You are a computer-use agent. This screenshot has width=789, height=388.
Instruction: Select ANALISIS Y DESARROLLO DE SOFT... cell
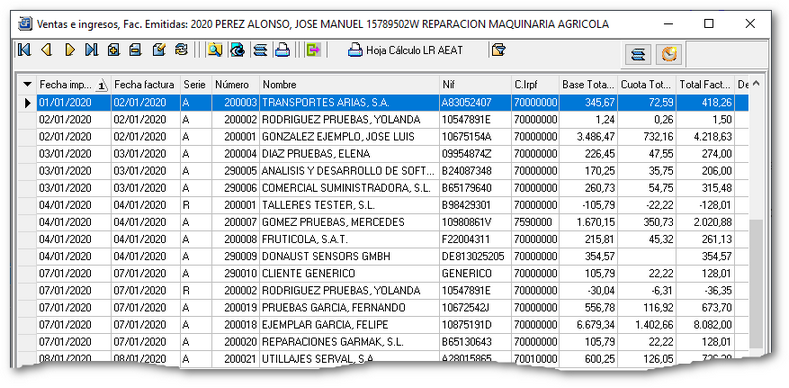349,171
